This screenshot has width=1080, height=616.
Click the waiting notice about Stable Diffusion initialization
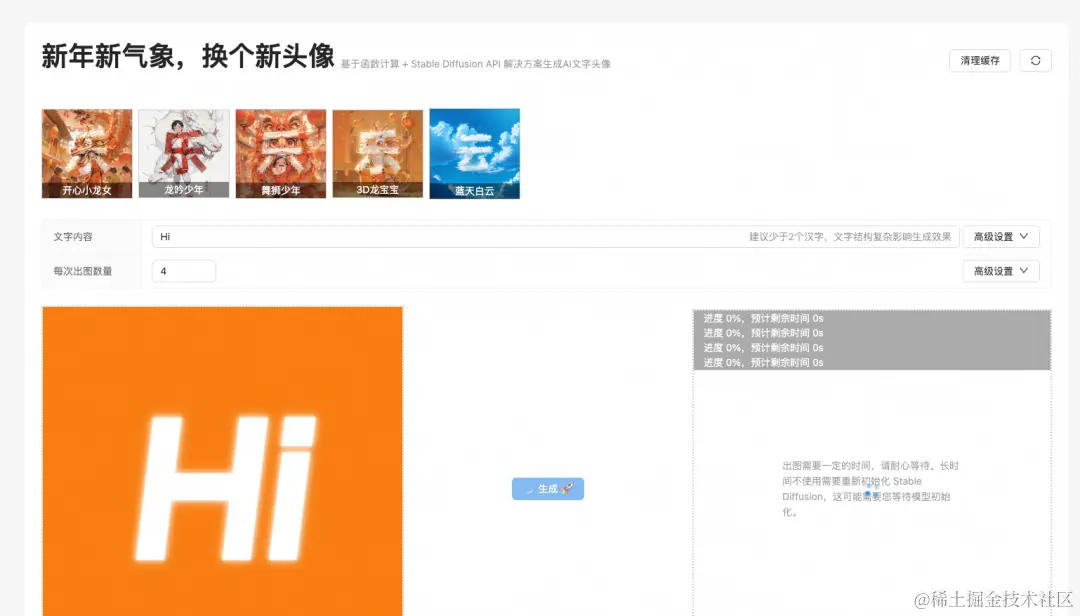(871, 481)
